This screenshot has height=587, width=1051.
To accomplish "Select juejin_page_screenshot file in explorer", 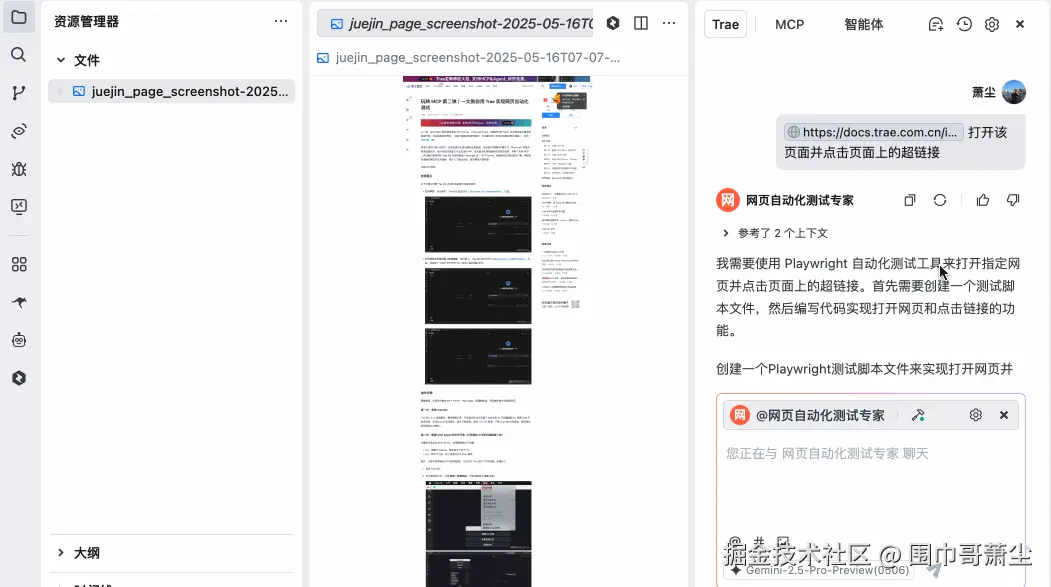I will coord(172,91).
